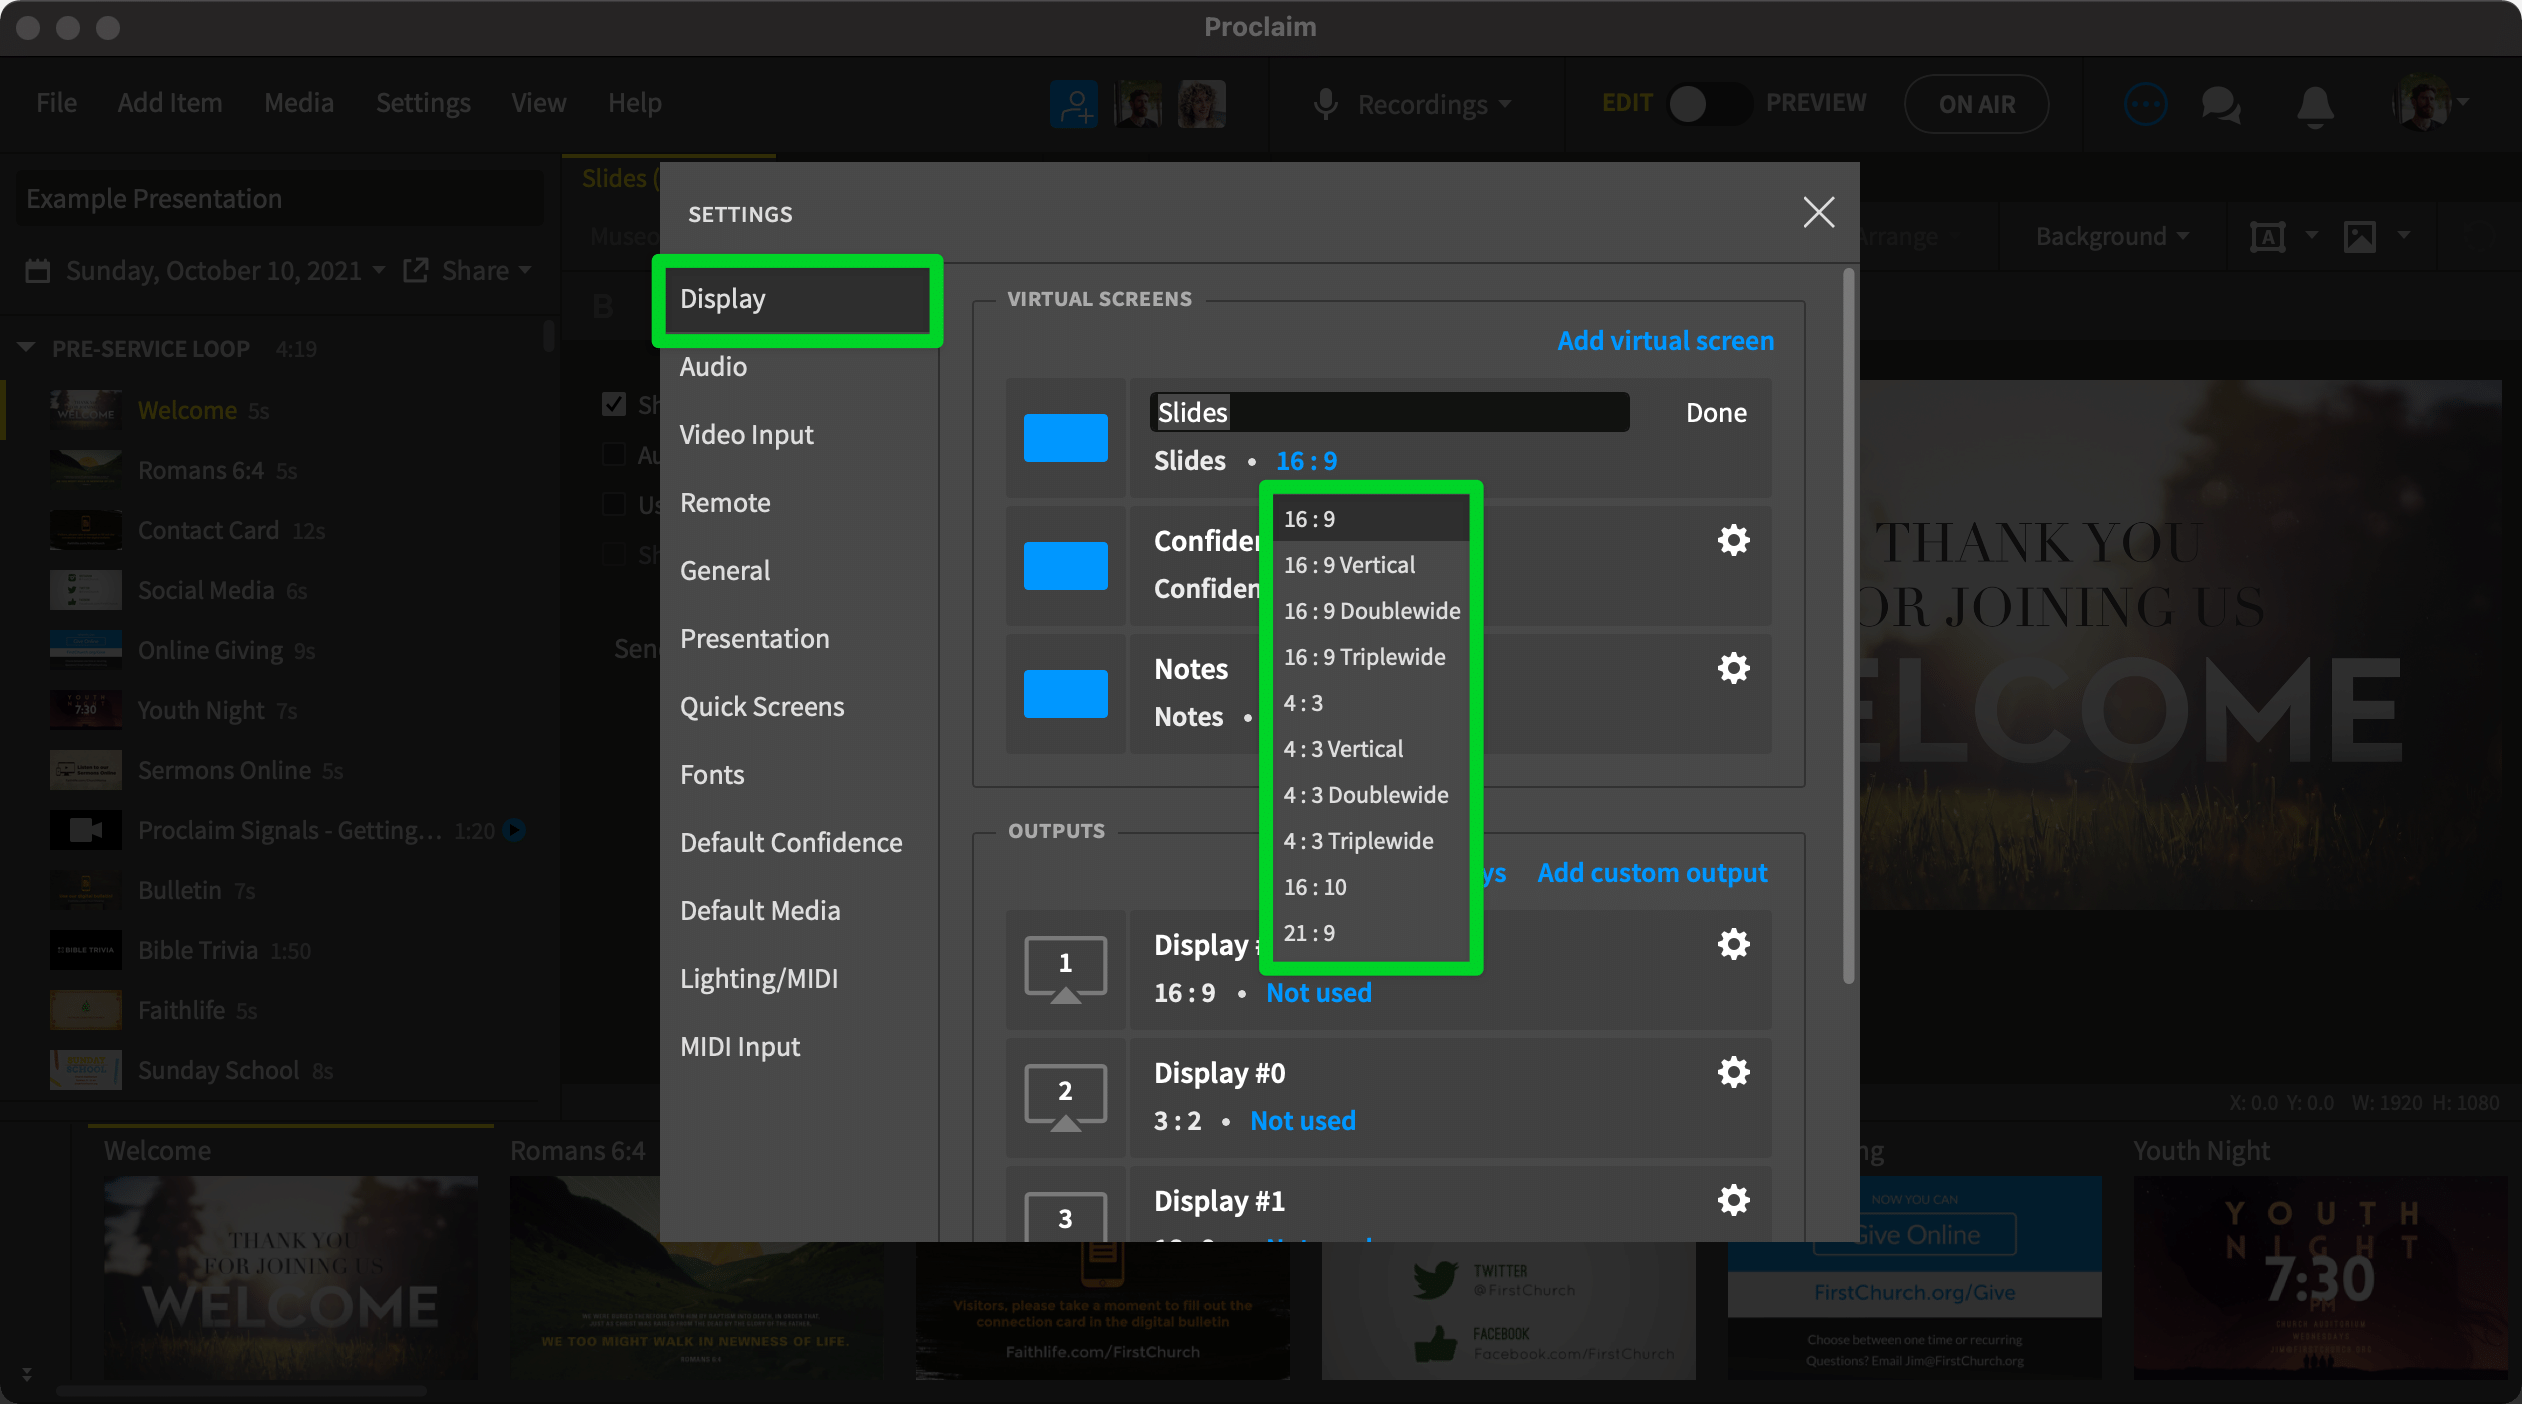Choose 16 : 9 Vertical aspect ratio

click(1371, 565)
